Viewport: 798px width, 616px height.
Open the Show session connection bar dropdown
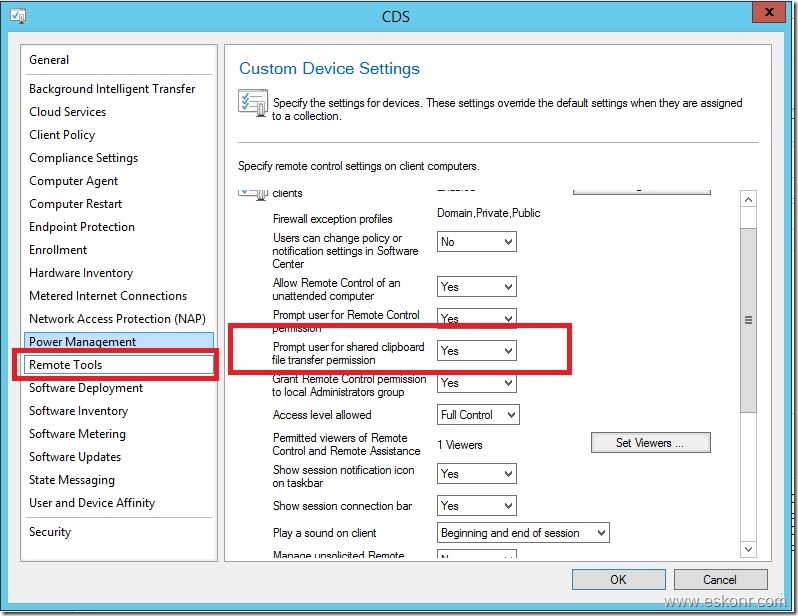click(x=477, y=506)
